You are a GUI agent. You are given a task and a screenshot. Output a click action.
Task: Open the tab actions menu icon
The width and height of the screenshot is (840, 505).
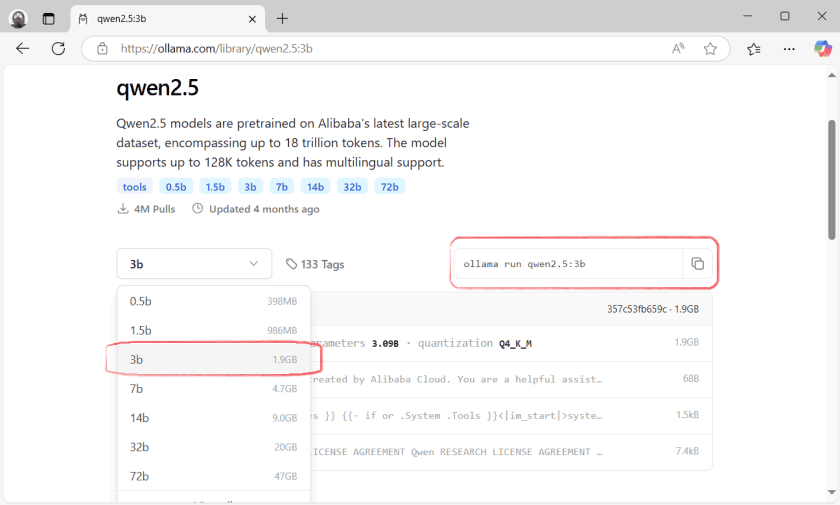pos(48,18)
